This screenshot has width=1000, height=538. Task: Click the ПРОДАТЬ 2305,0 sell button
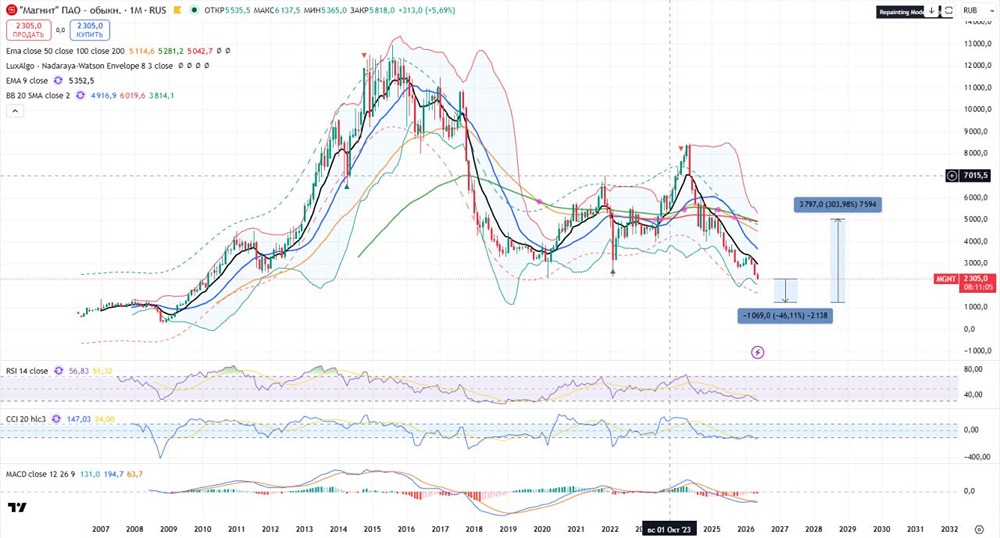pyautogui.click(x=29, y=30)
